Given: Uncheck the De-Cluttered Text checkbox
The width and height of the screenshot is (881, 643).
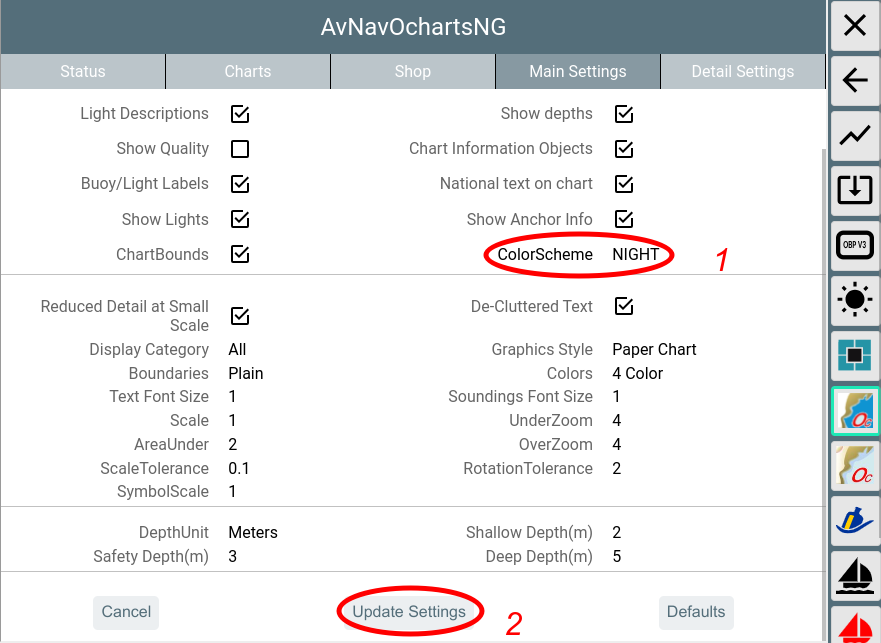Looking at the screenshot, I should point(624,306).
